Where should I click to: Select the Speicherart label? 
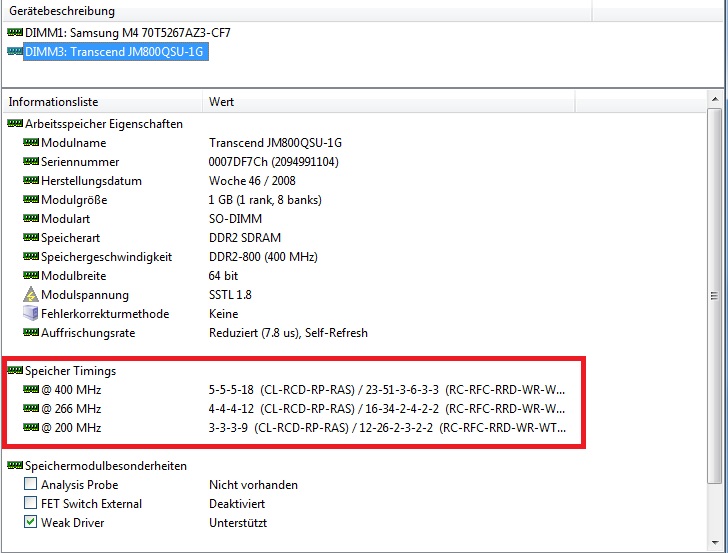point(71,238)
